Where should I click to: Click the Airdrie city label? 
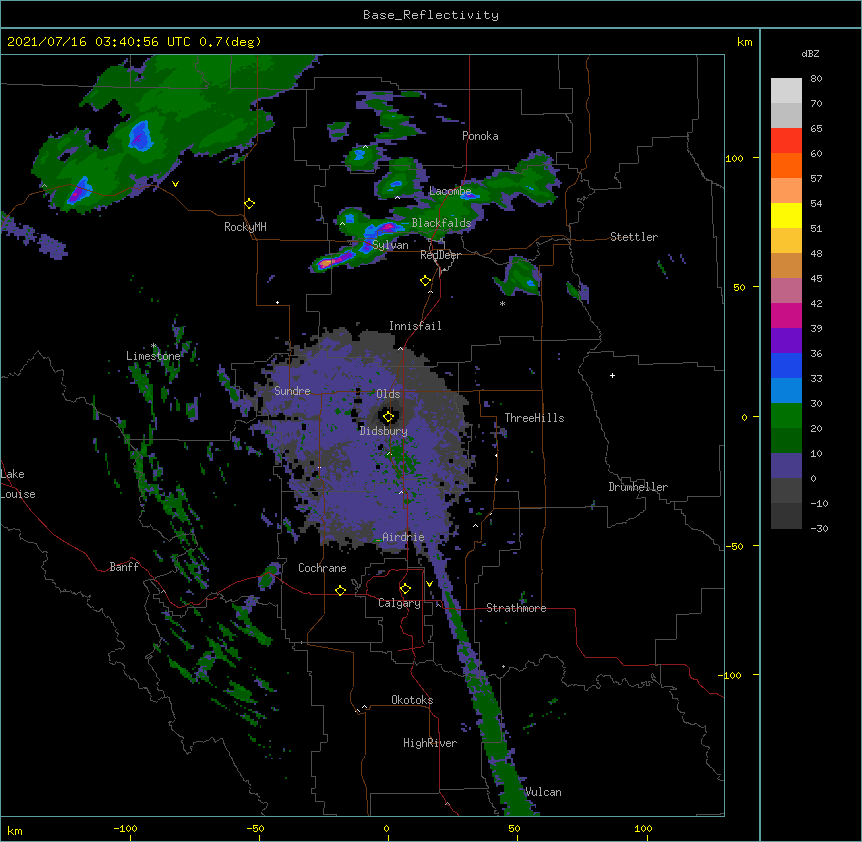(403, 537)
